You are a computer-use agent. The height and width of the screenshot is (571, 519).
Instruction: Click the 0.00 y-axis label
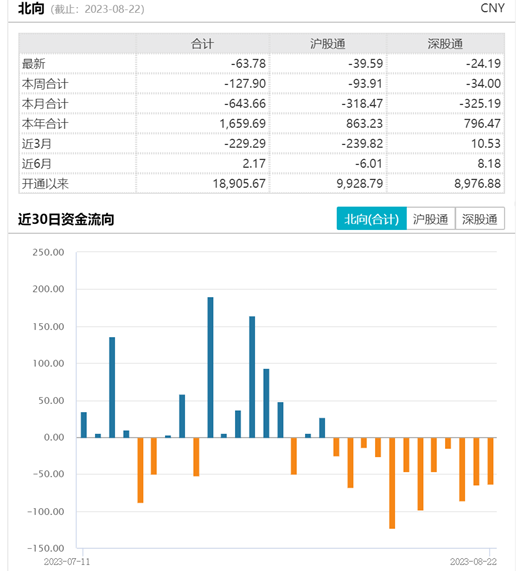coord(54,437)
